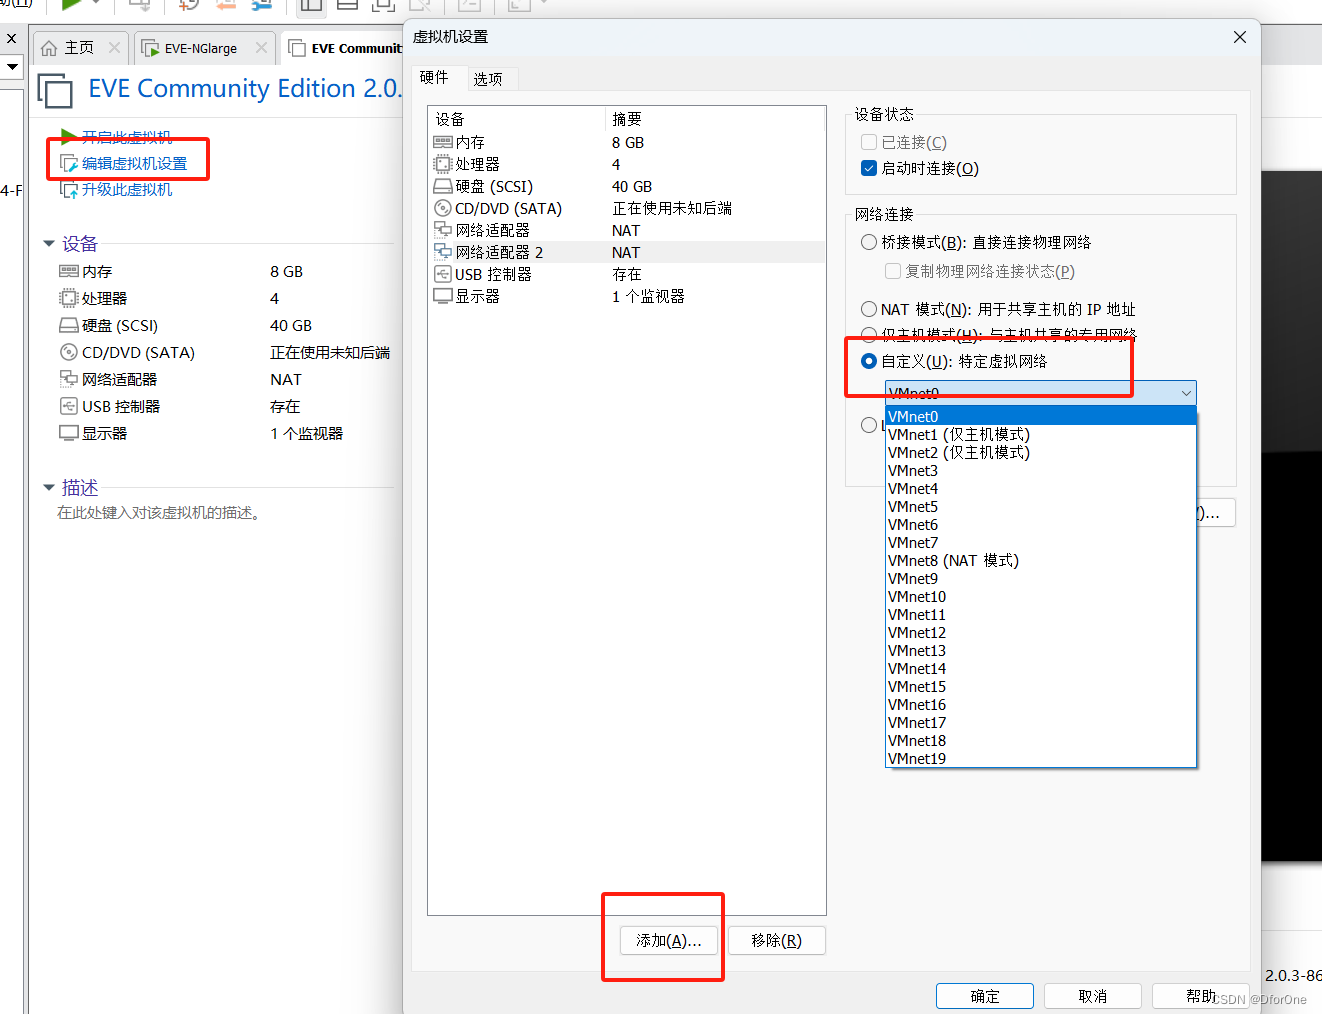Close the EVE-NGlarge tab

coord(261,47)
